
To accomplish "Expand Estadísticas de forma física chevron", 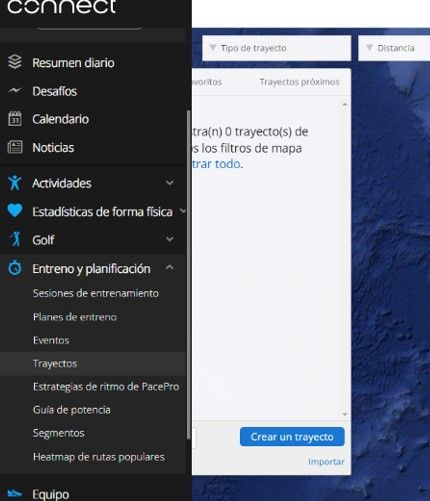I will click(x=183, y=211).
